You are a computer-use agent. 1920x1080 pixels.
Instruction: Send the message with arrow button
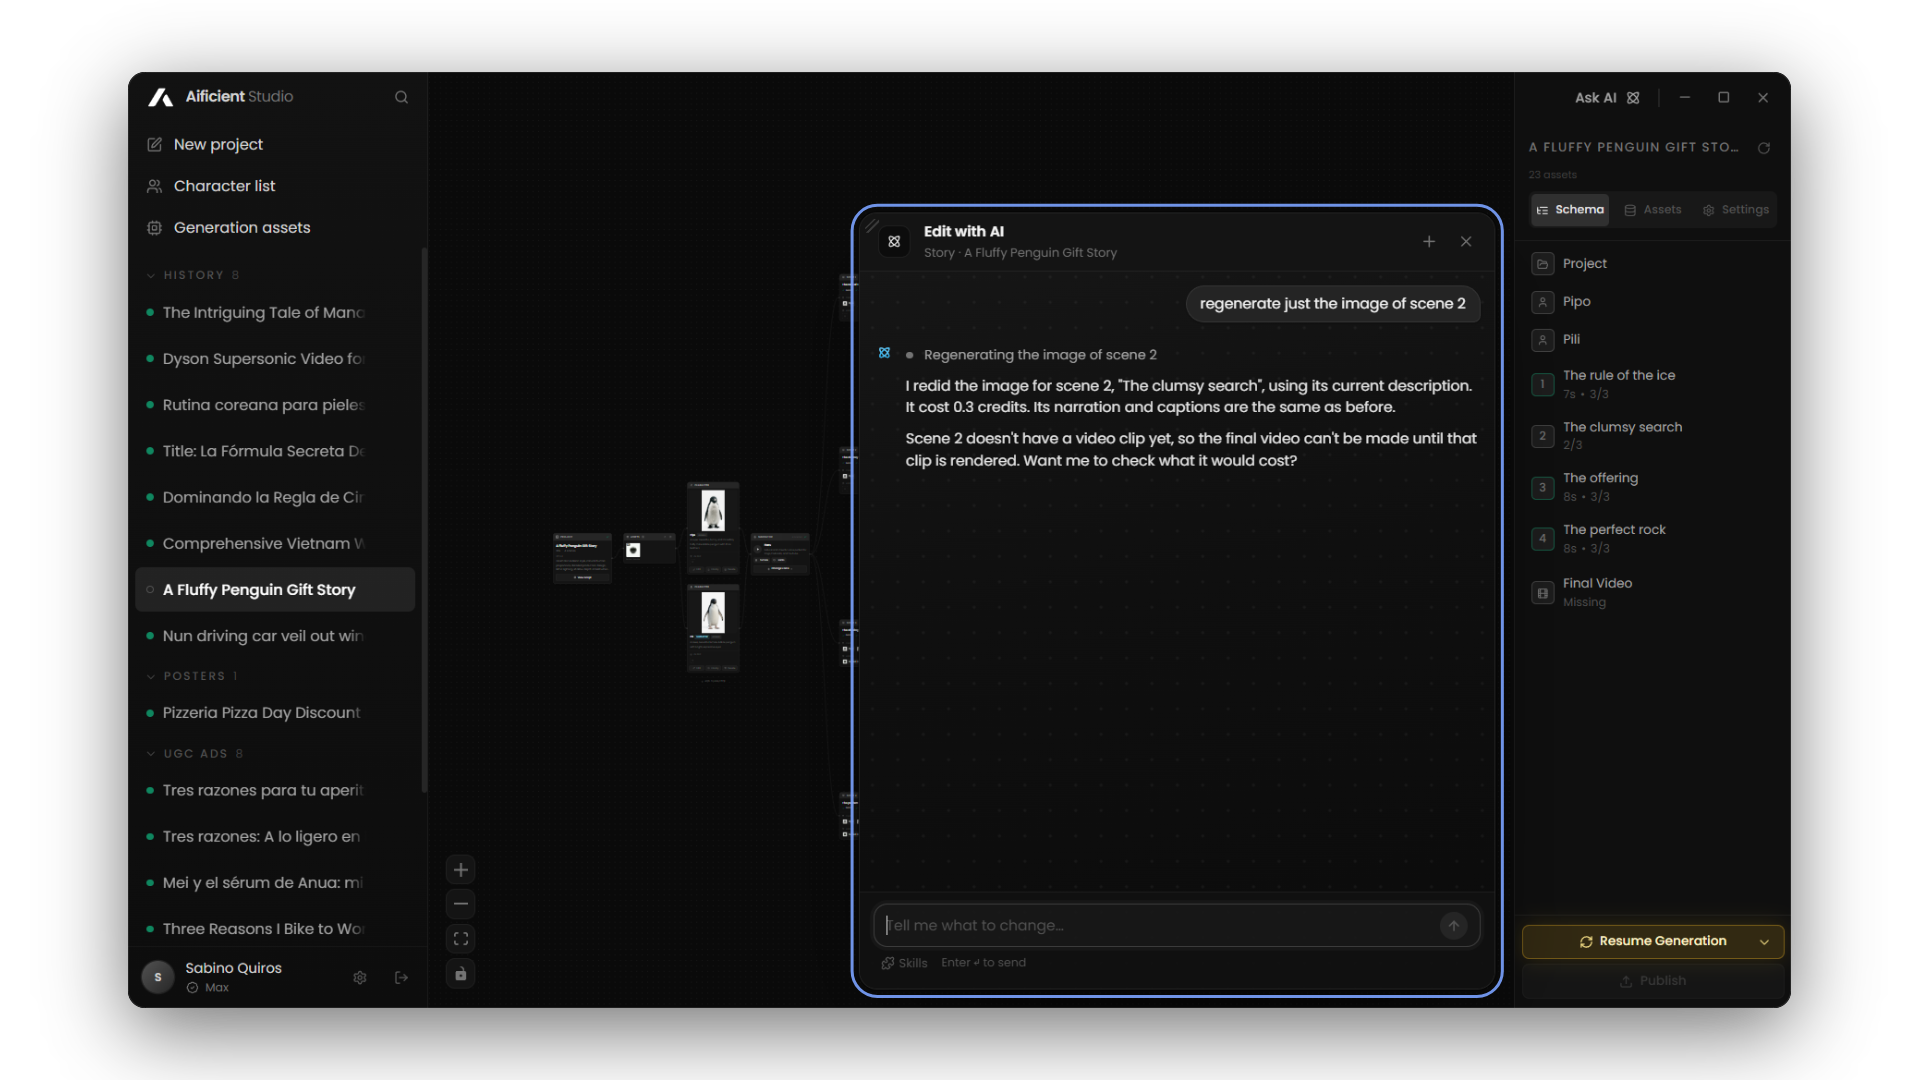[x=1454, y=926]
